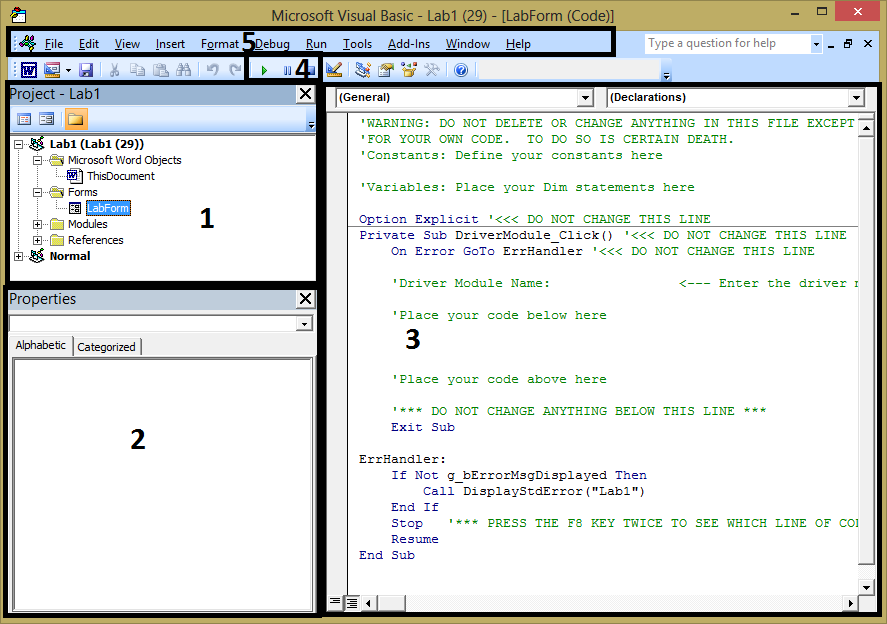This screenshot has width=887, height=624.
Task: Expand the References folder
Action: pos(37,240)
